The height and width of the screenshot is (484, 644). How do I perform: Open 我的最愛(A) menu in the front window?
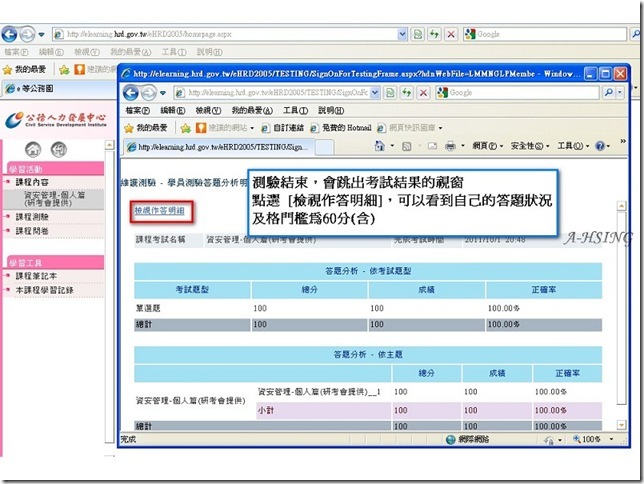point(252,111)
